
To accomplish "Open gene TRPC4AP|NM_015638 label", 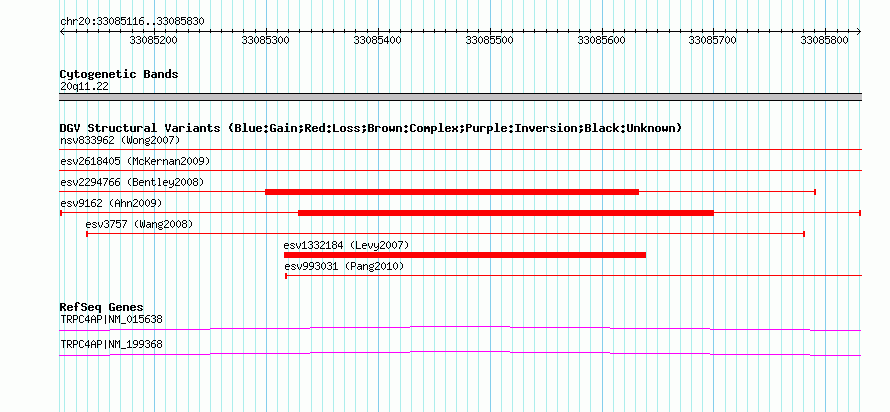I will [111, 319].
